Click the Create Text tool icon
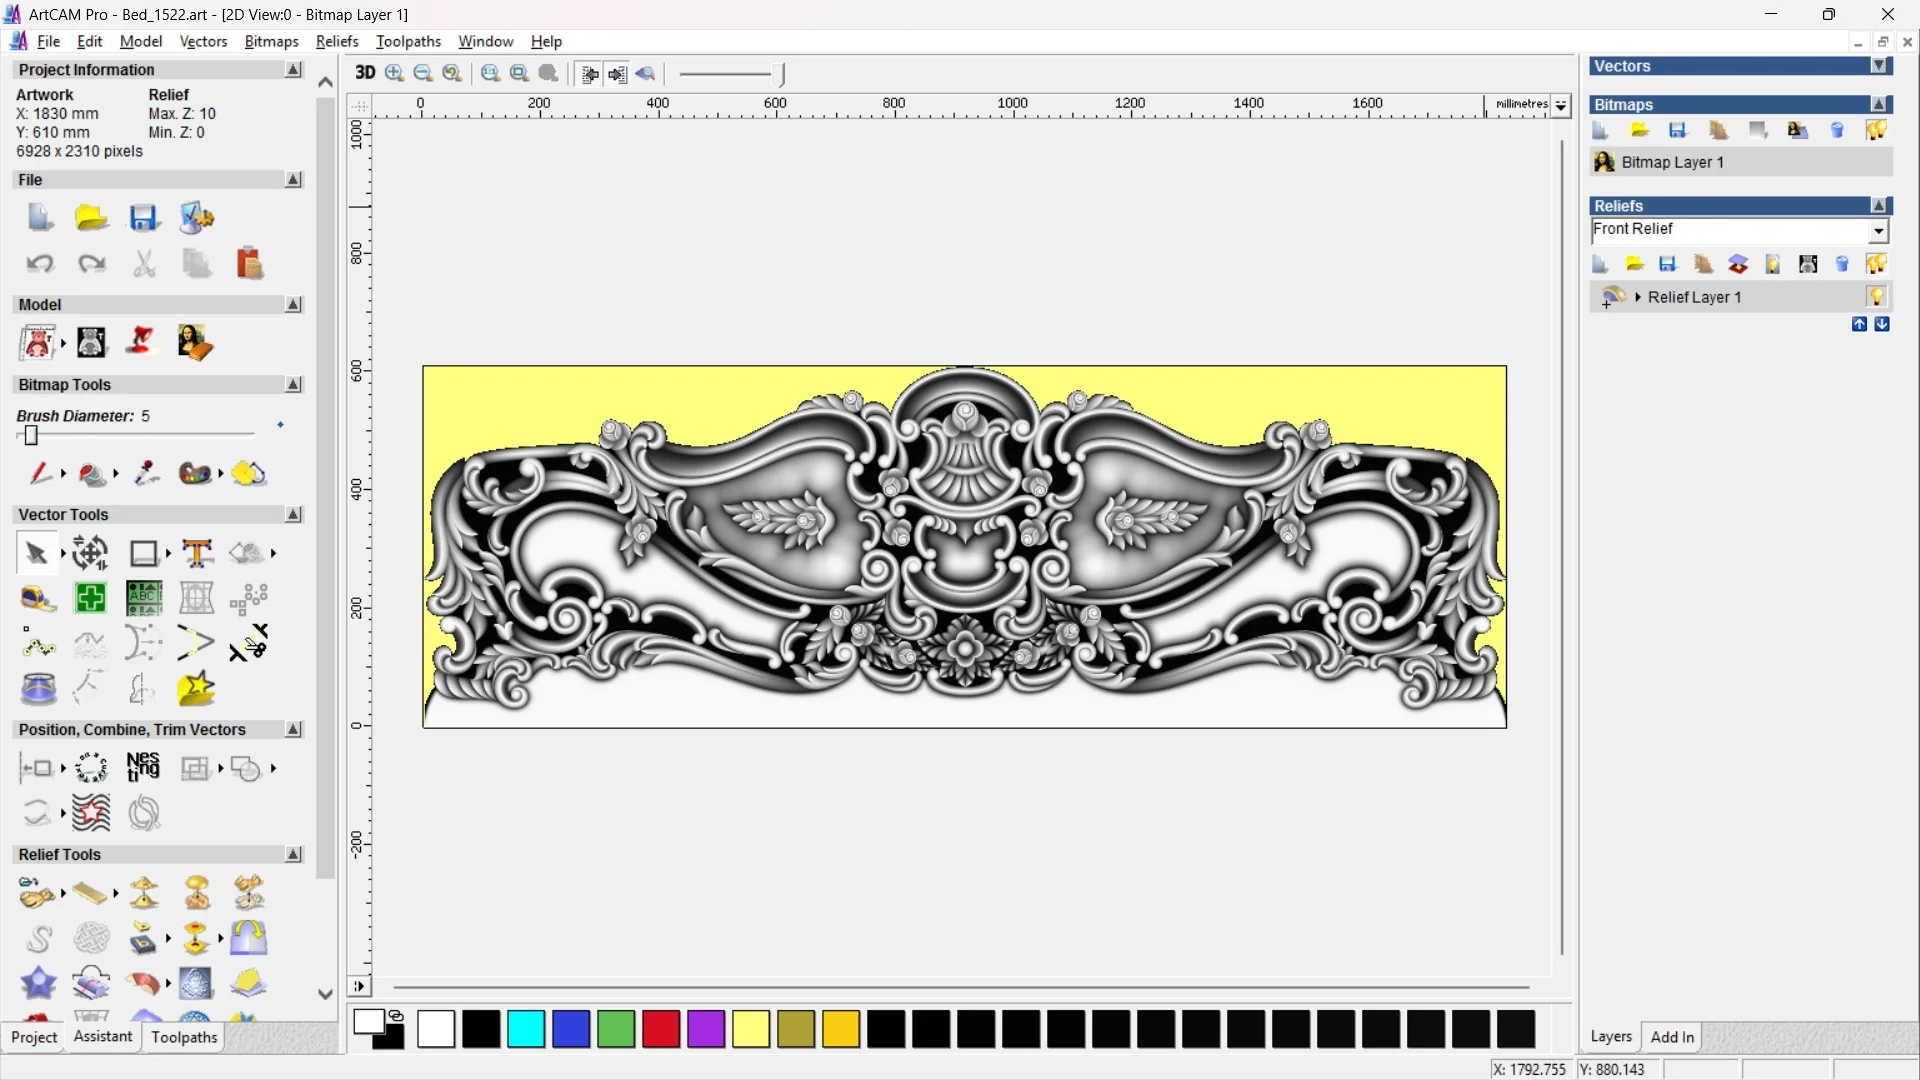This screenshot has height=1080, width=1920. point(197,553)
